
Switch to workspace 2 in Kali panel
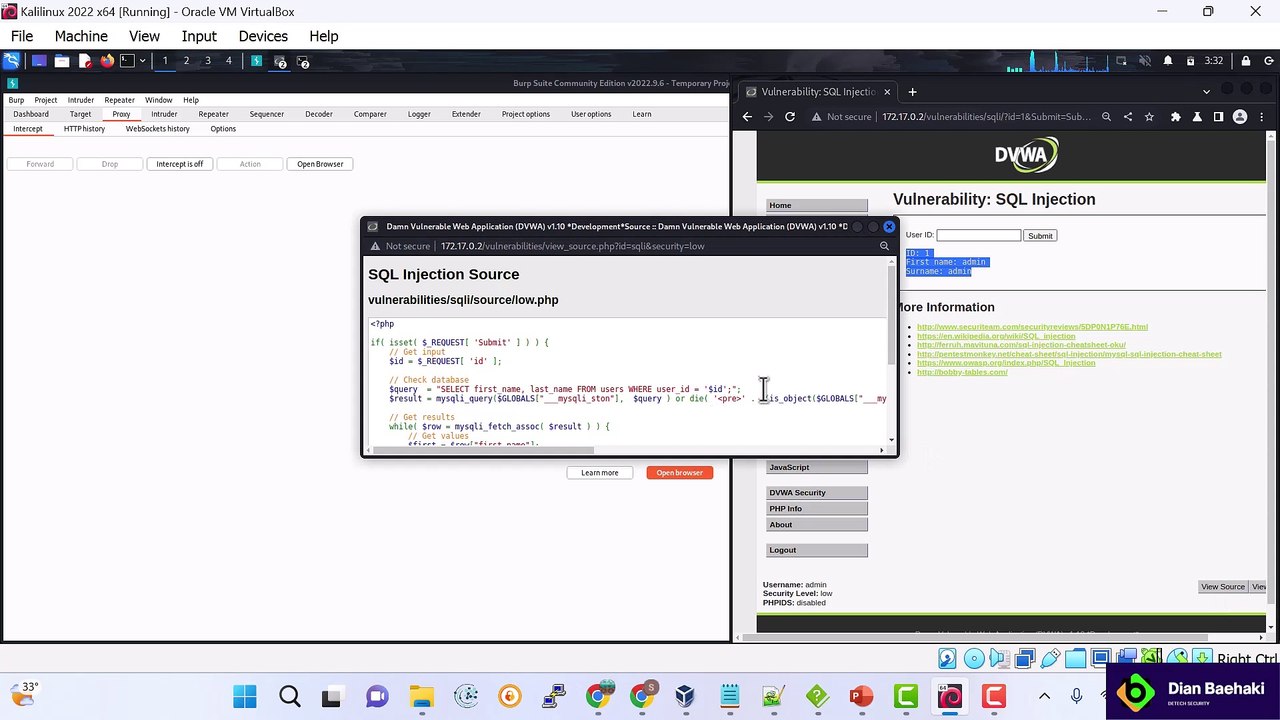[x=186, y=60]
